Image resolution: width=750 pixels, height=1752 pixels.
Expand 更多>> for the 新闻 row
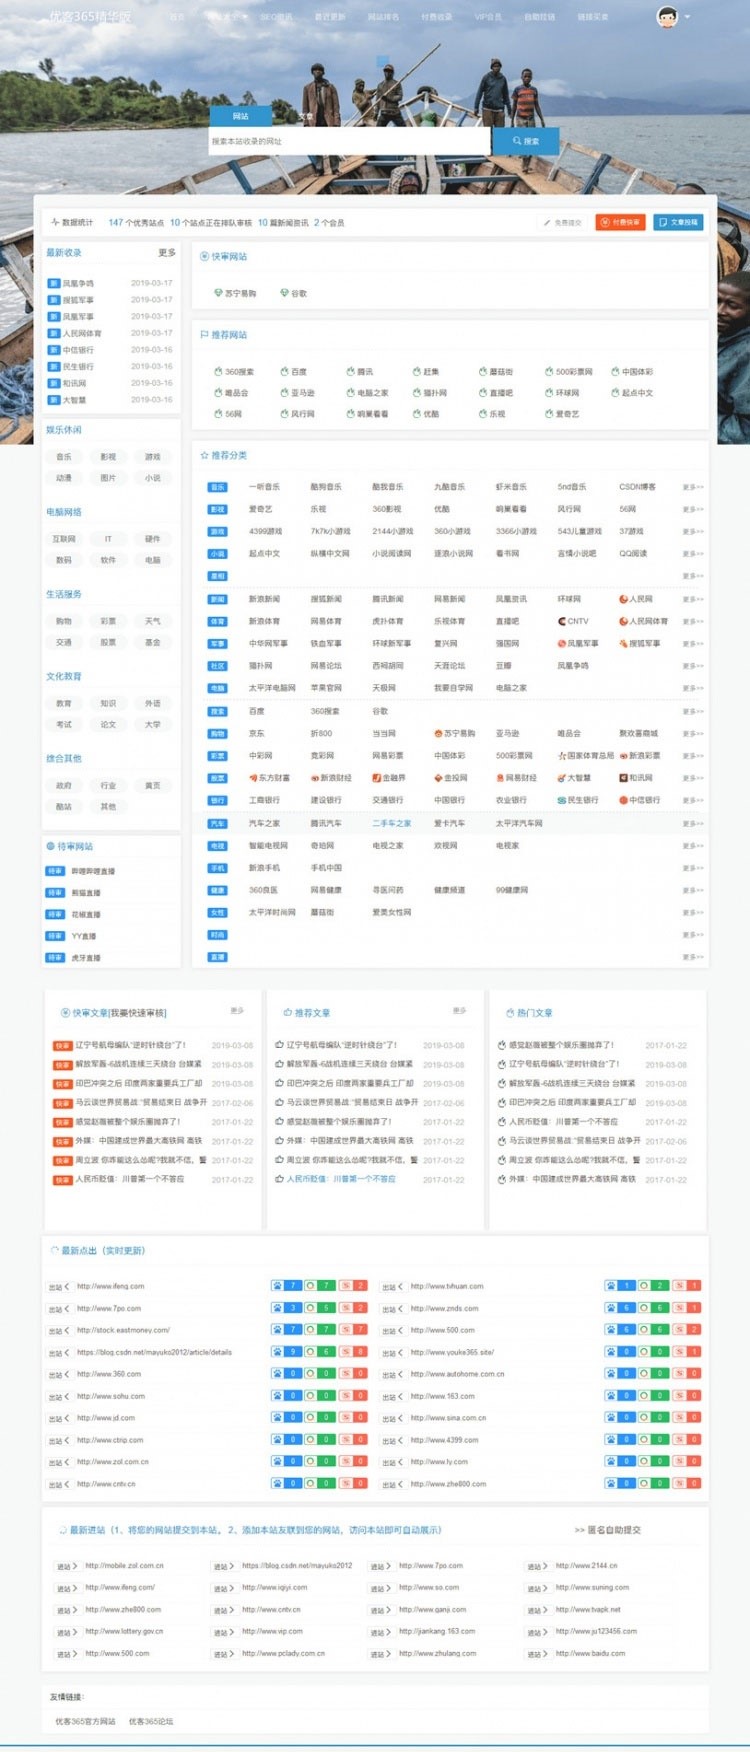692,599
